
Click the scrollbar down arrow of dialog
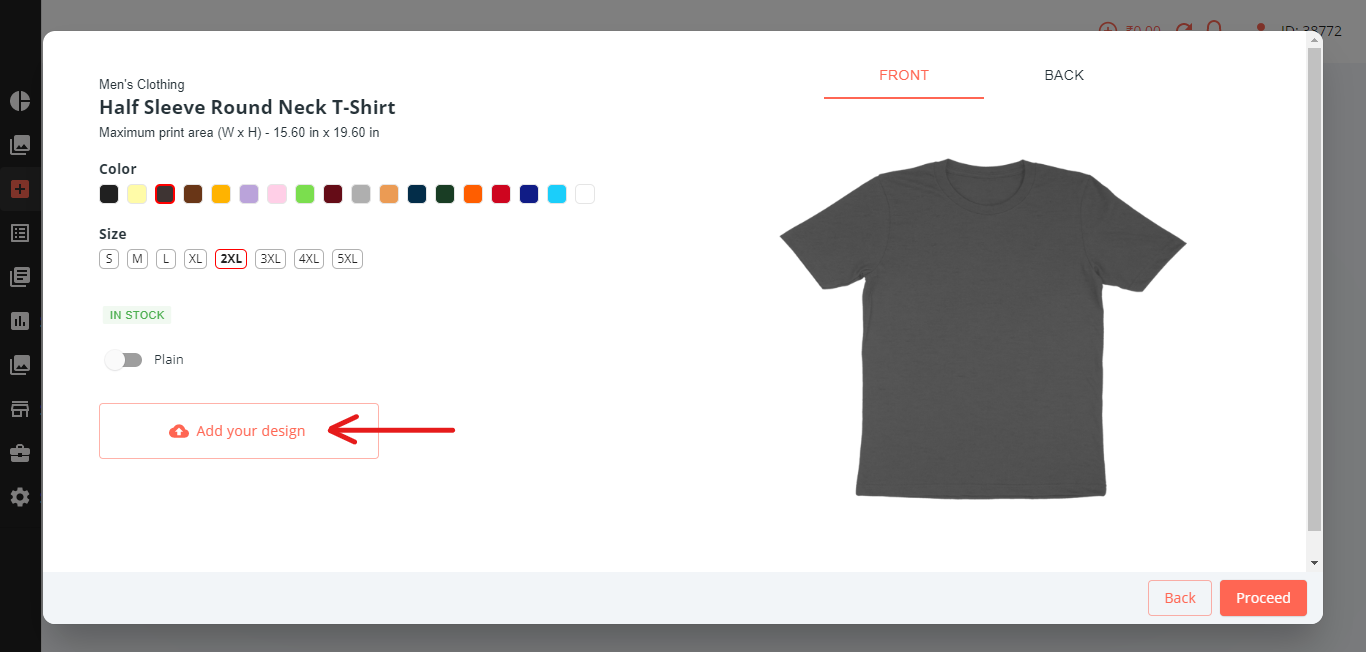tap(1315, 564)
